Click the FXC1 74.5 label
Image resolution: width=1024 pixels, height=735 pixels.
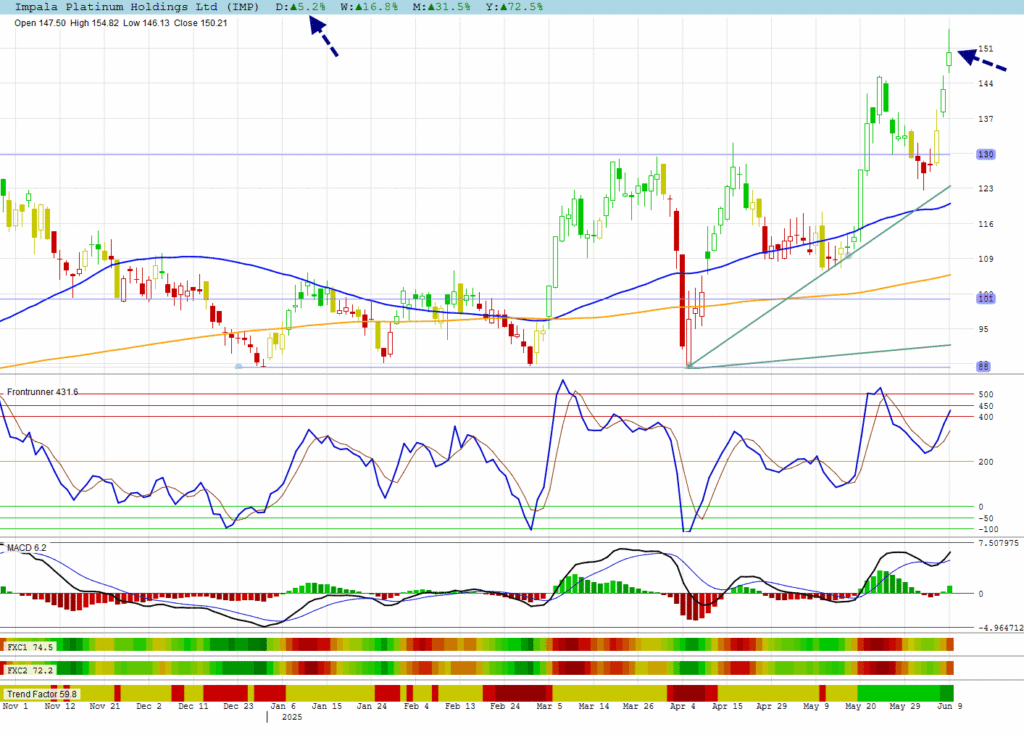29,647
